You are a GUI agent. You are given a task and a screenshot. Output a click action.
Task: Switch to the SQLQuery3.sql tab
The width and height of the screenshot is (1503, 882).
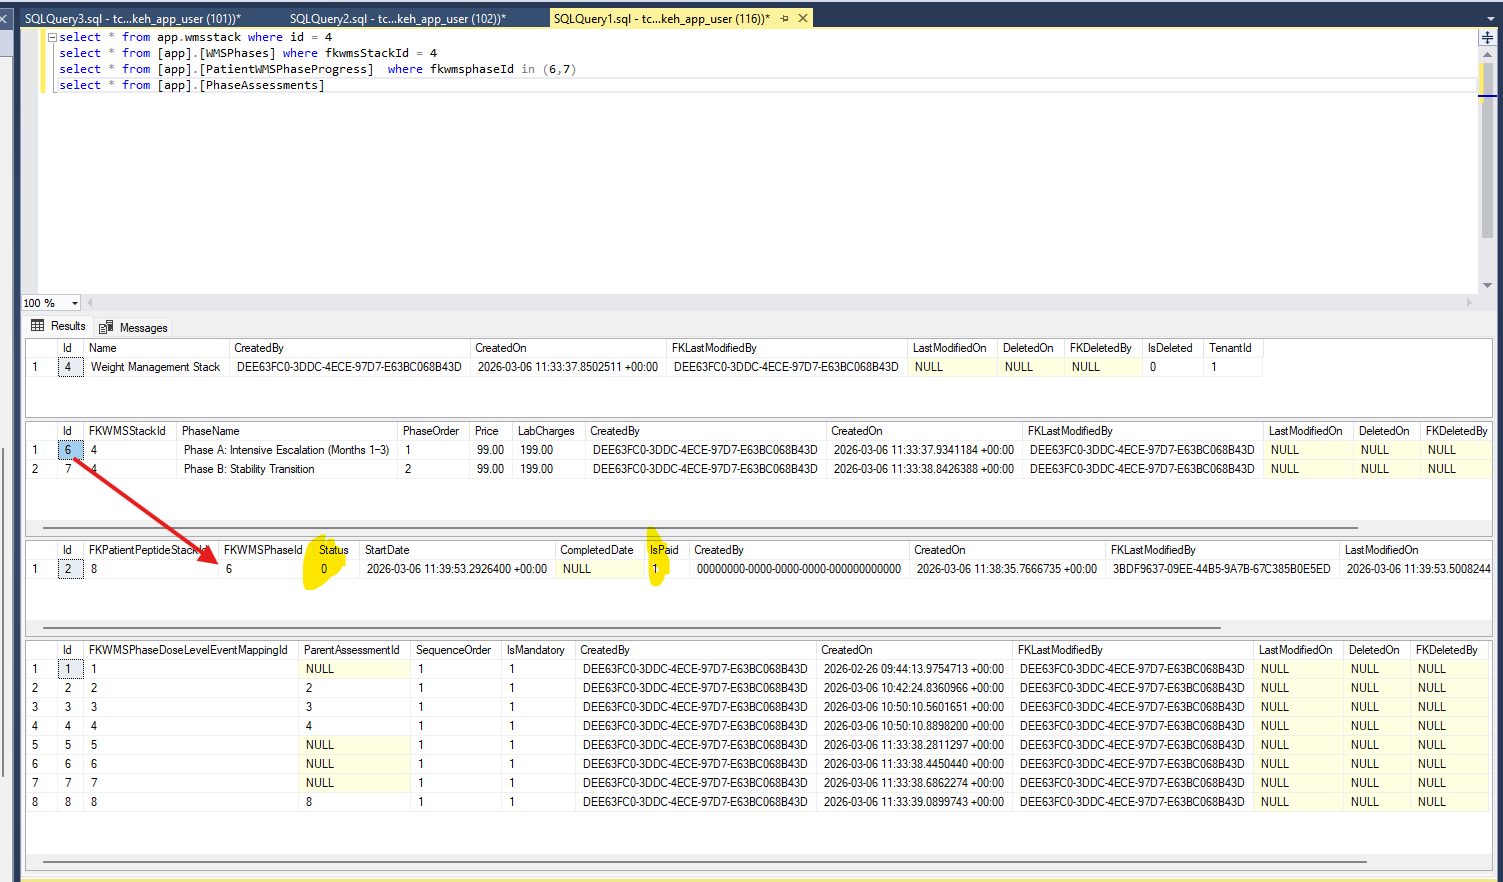(x=132, y=19)
